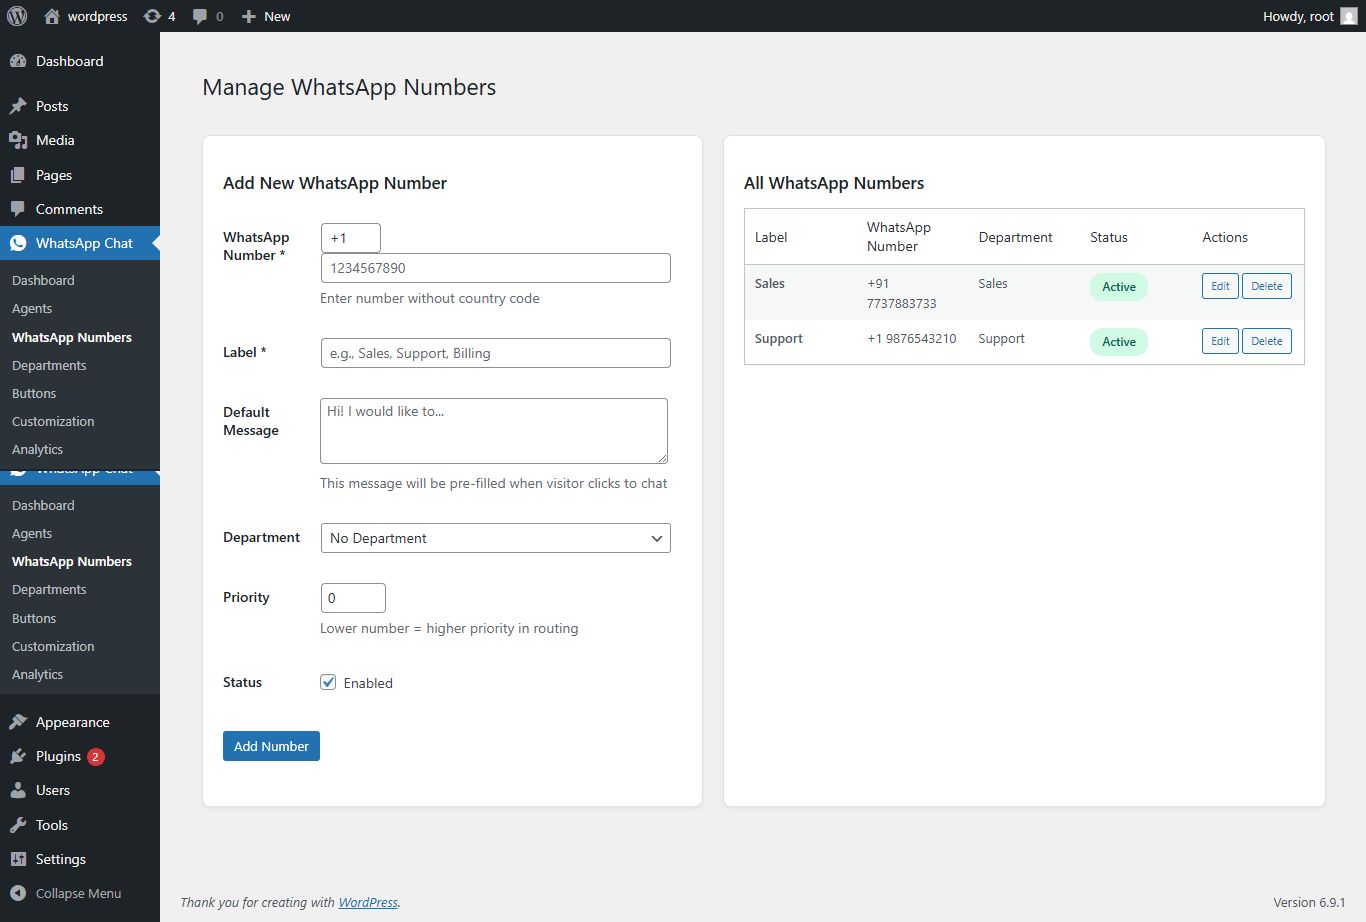Click the Appearance paintbrush icon

pyautogui.click(x=18, y=722)
